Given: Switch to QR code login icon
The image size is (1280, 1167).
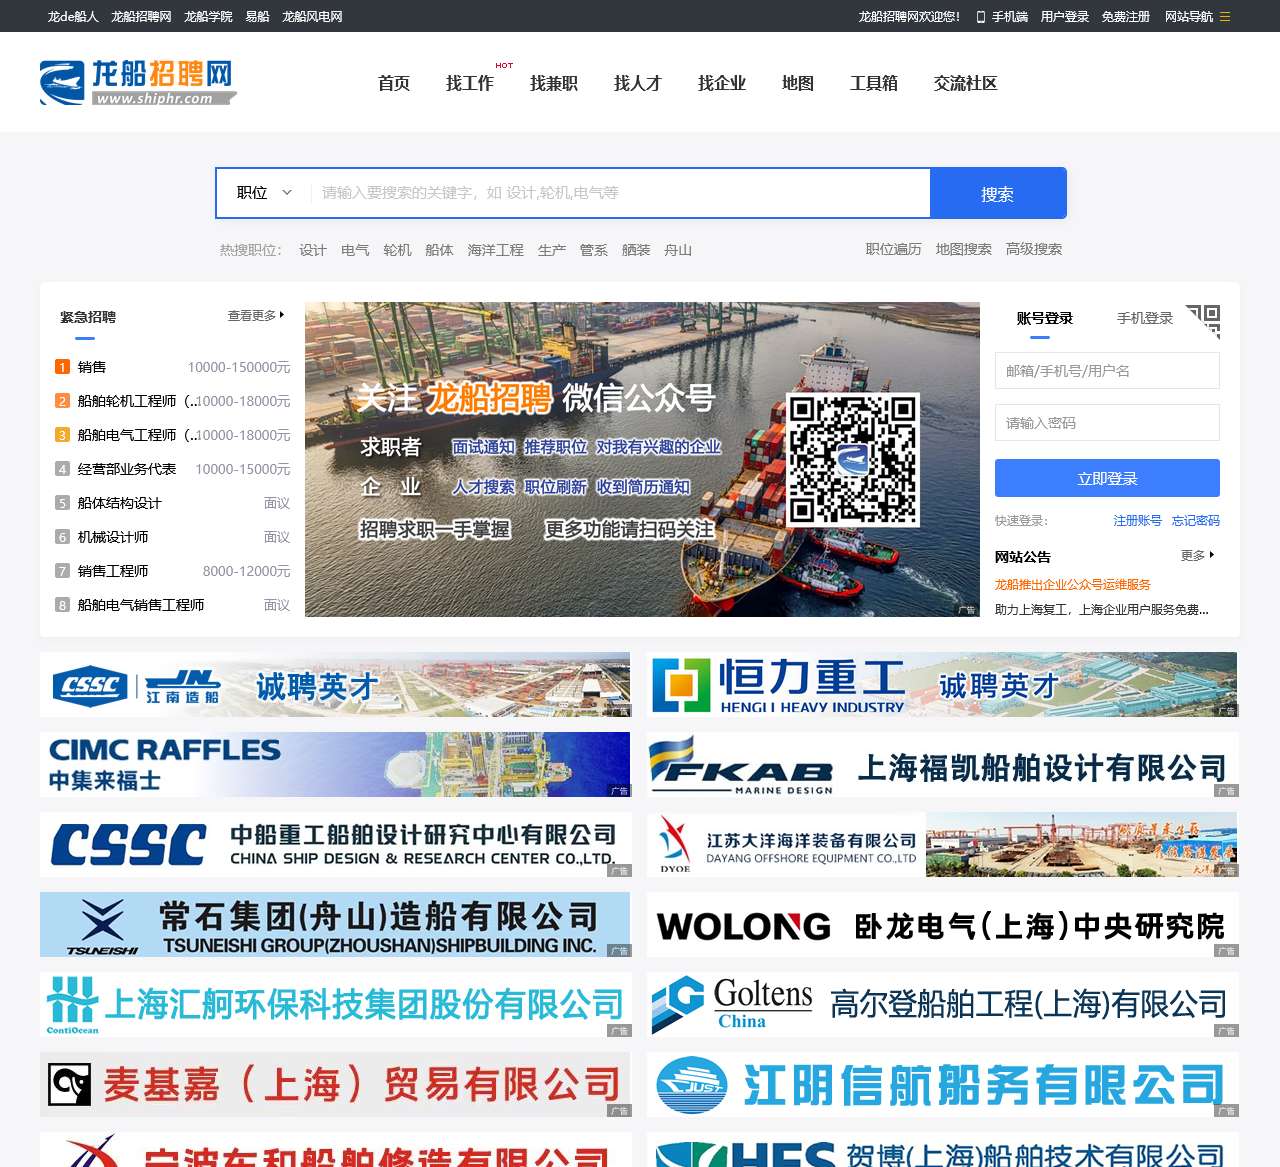Looking at the screenshot, I should click(x=1203, y=321).
